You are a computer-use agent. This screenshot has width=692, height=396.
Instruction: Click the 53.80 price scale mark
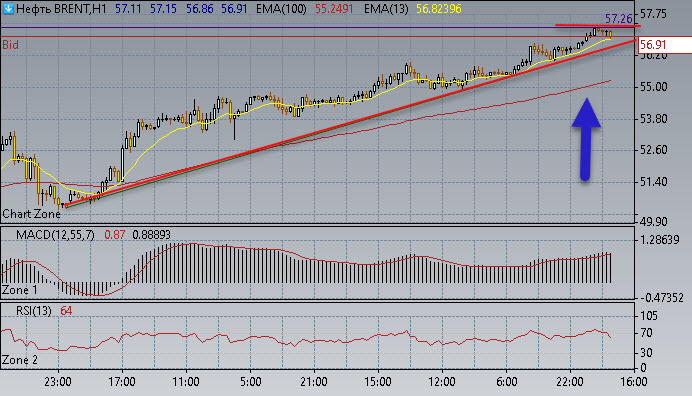click(654, 119)
